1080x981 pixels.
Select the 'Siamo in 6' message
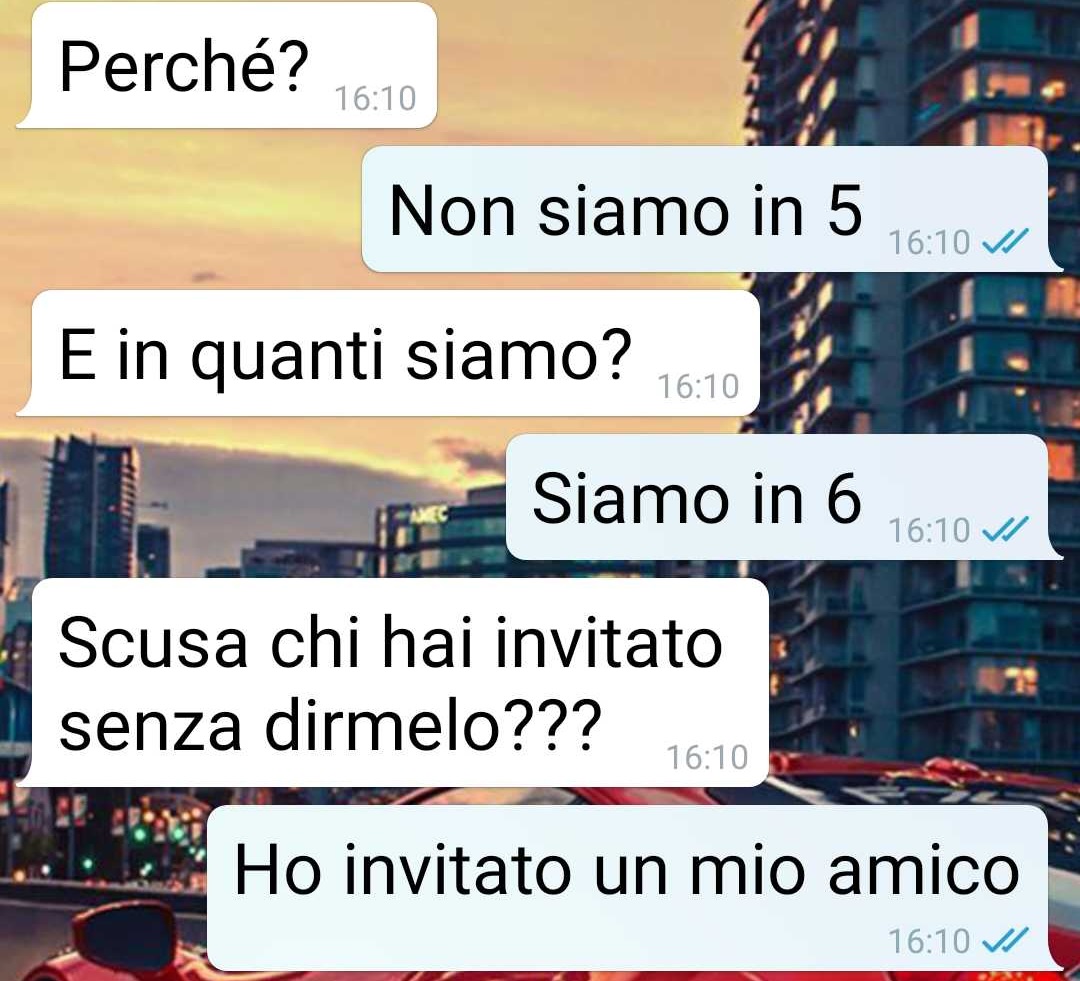pyautogui.click(x=784, y=497)
